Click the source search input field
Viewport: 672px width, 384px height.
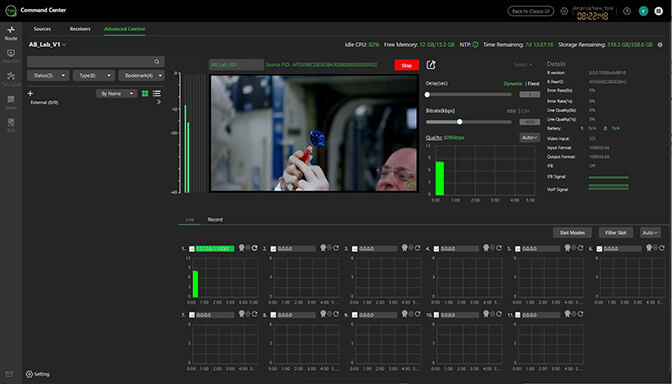pos(96,62)
